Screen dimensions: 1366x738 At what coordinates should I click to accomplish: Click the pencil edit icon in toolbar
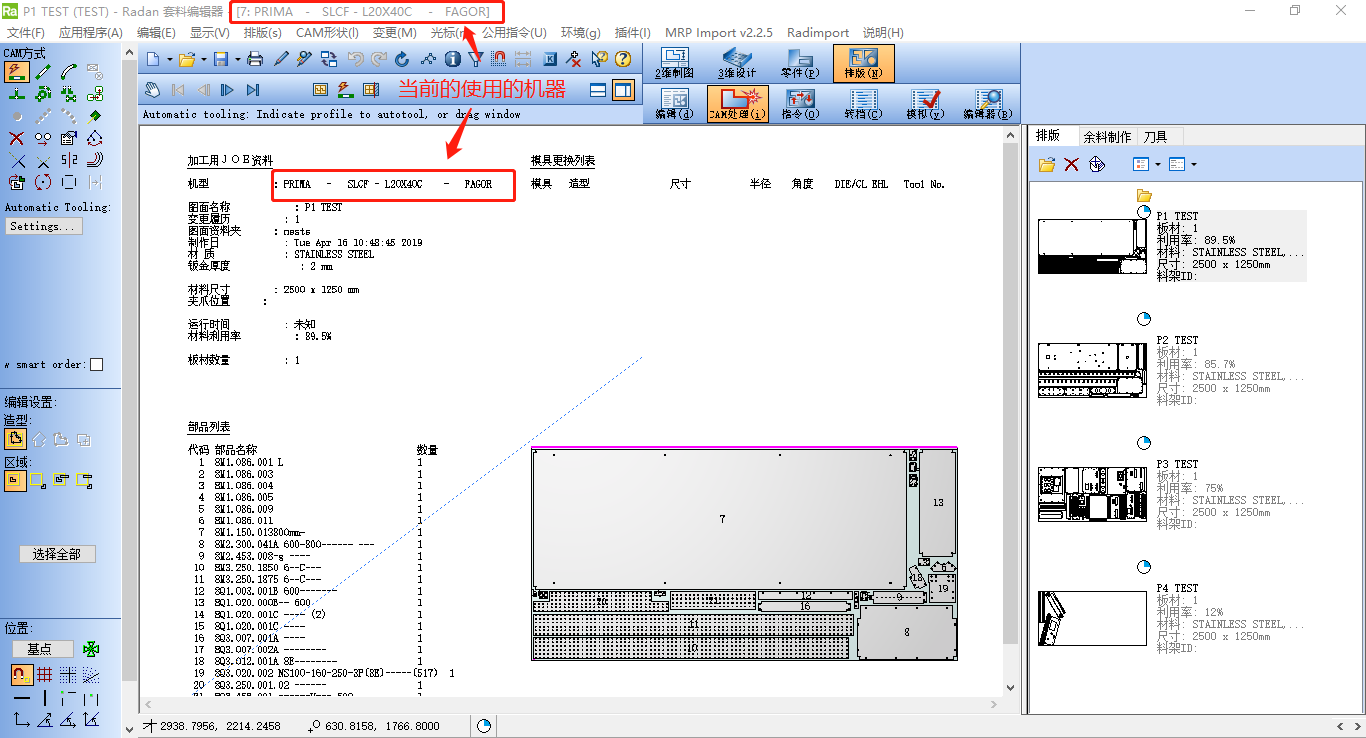[282, 59]
